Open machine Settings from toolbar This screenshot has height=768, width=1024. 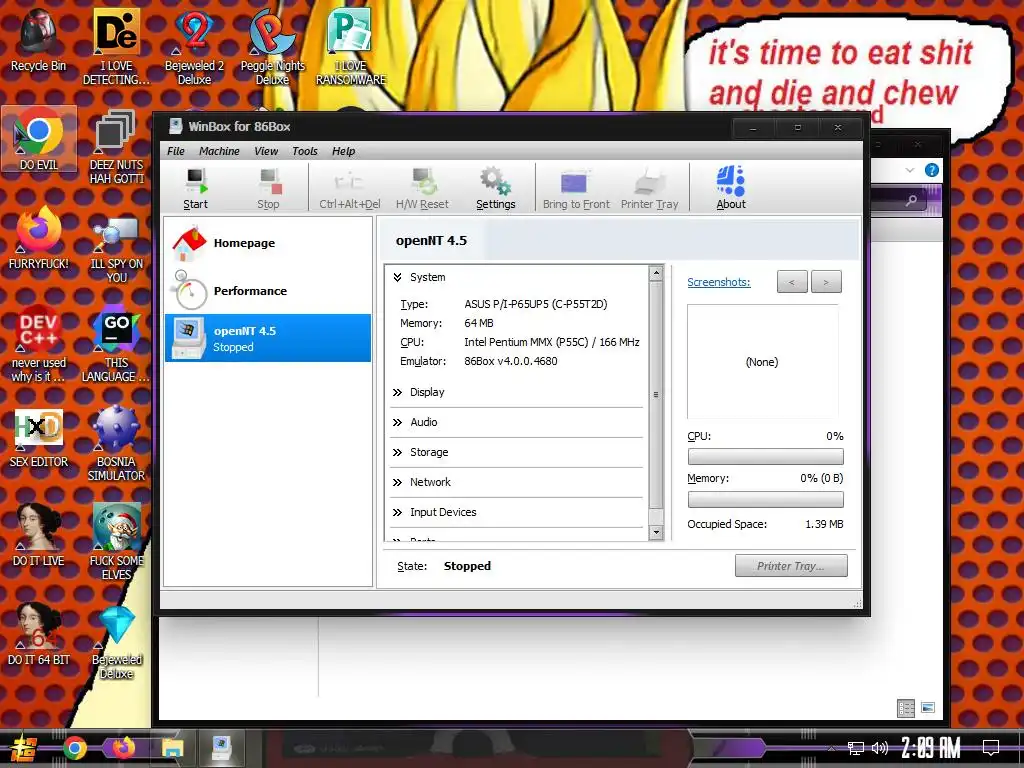click(x=496, y=188)
